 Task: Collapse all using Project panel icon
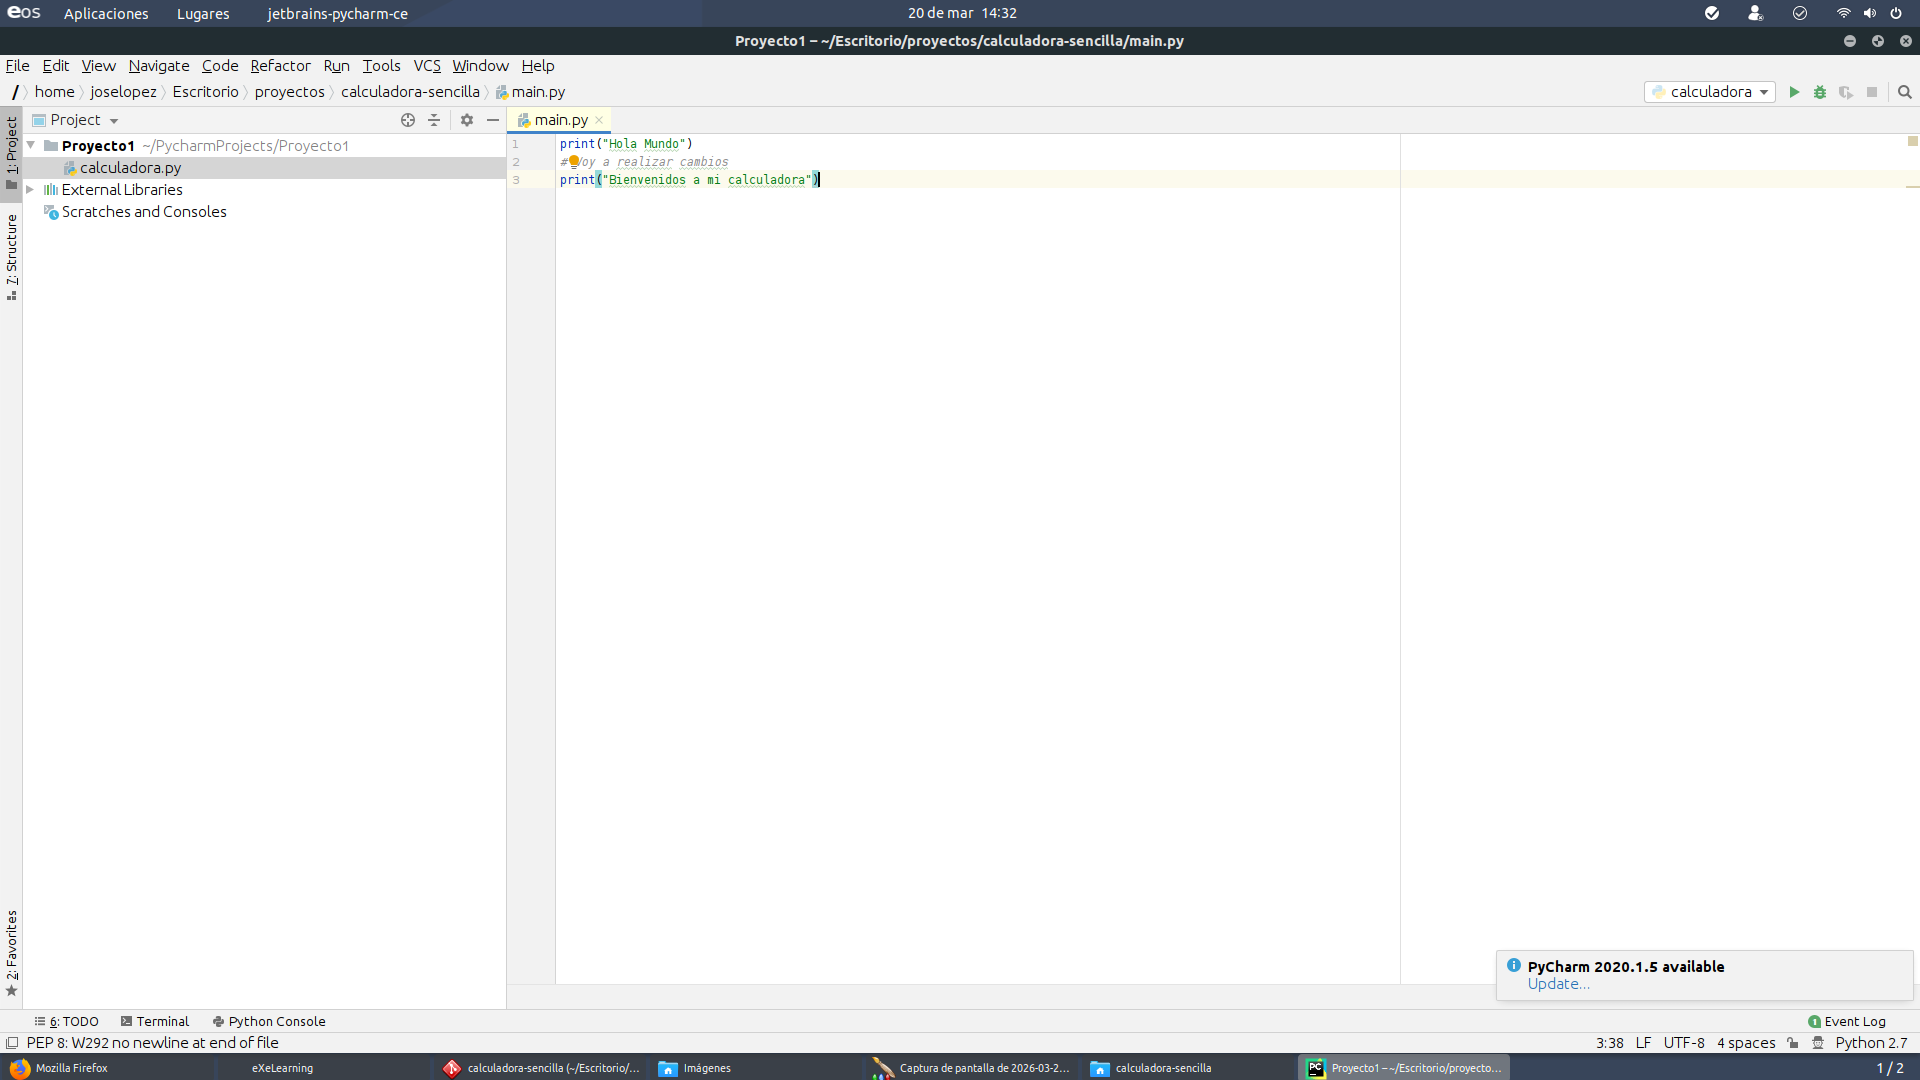[x=434, y=120]
